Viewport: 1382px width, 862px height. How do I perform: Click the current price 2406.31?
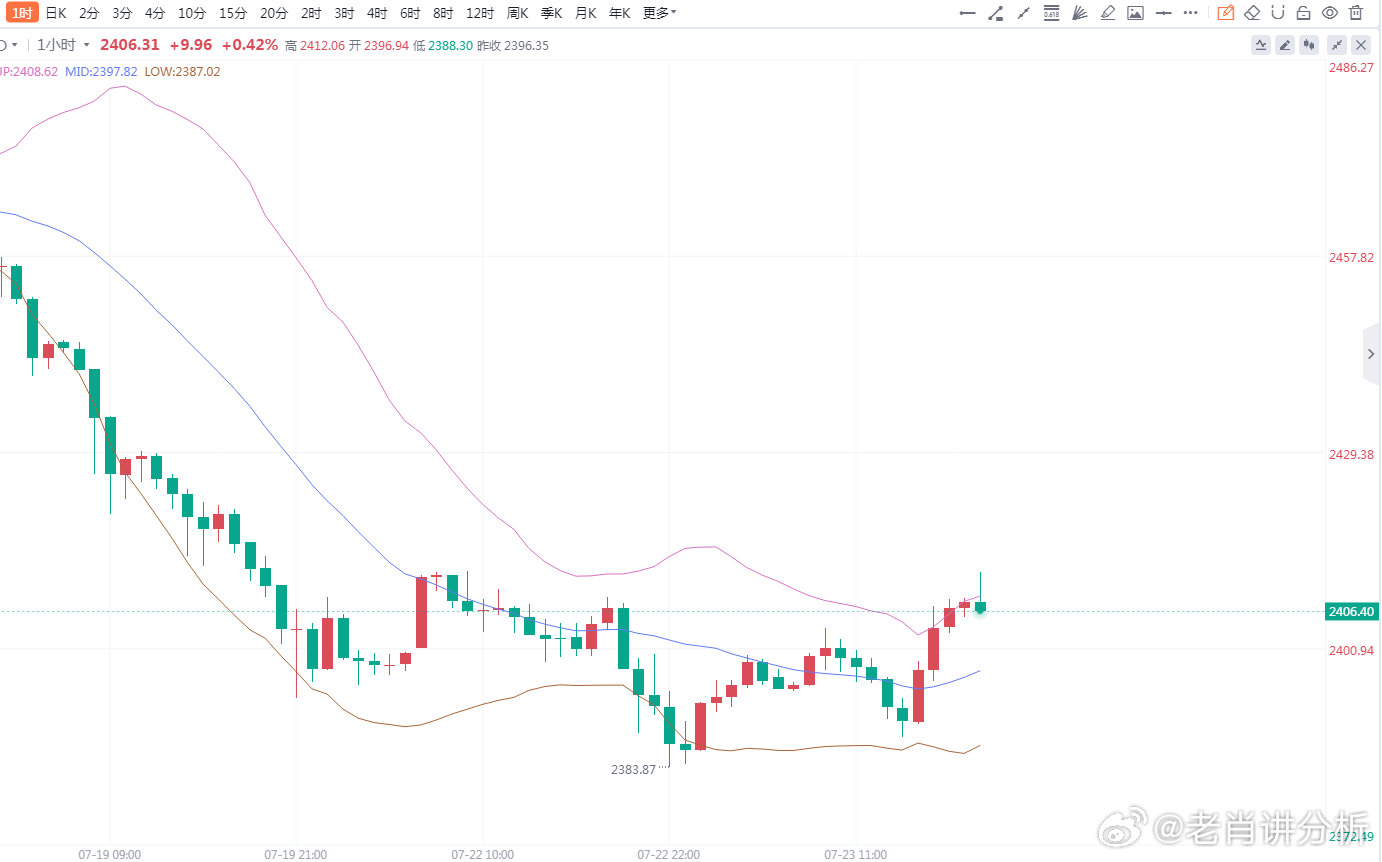point(130,45)
